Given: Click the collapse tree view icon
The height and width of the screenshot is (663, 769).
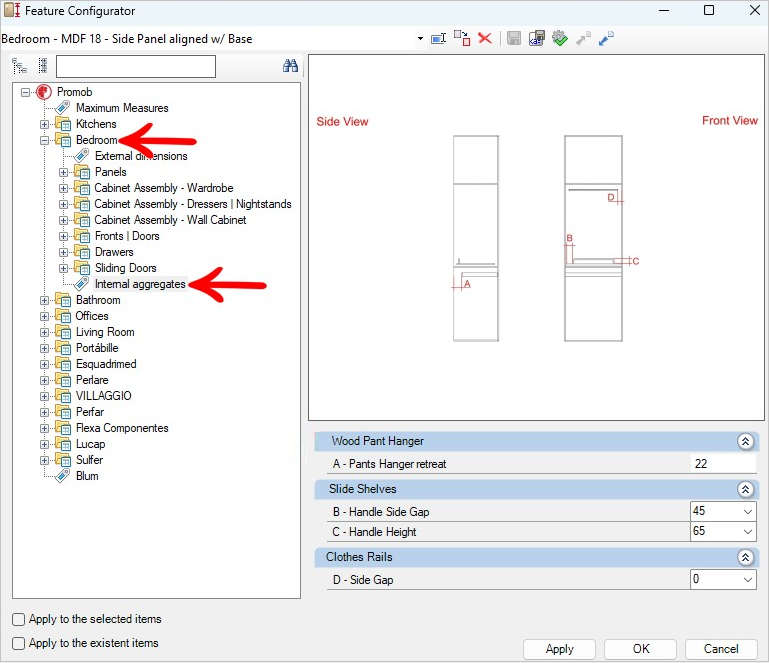Looking at the screenshot, I should (43, 66).
